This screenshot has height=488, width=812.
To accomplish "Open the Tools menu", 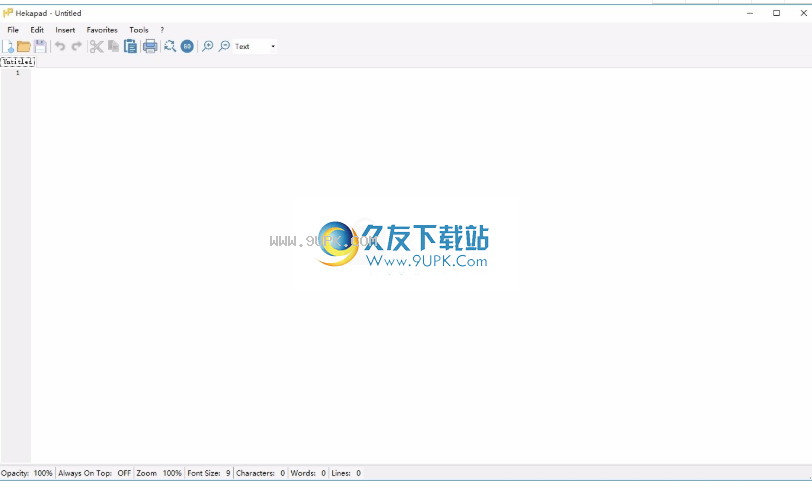I will coord(139,30).
